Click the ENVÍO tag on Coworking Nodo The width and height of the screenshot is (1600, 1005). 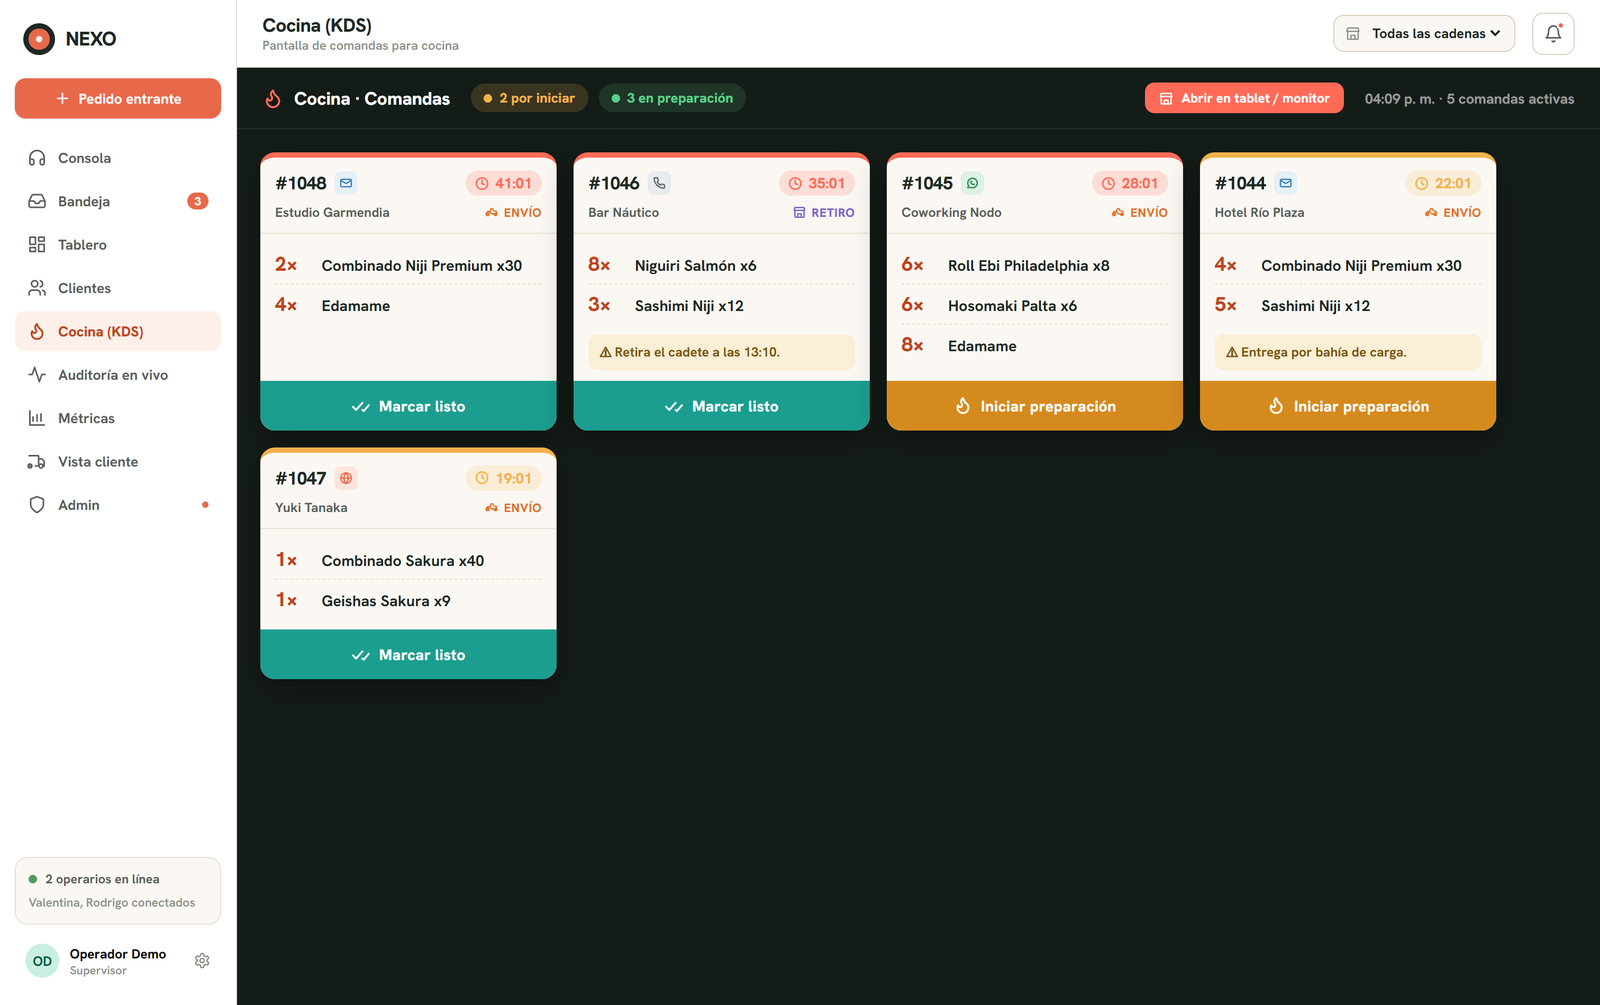[1139, 212]
